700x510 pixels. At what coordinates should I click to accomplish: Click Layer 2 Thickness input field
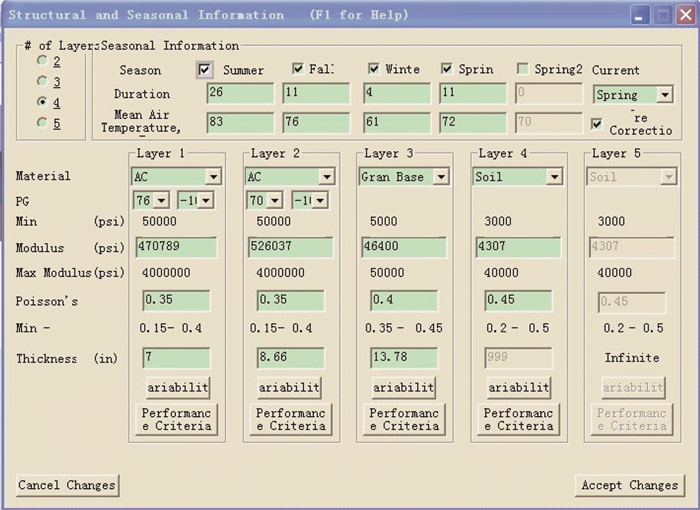[290, 358]
